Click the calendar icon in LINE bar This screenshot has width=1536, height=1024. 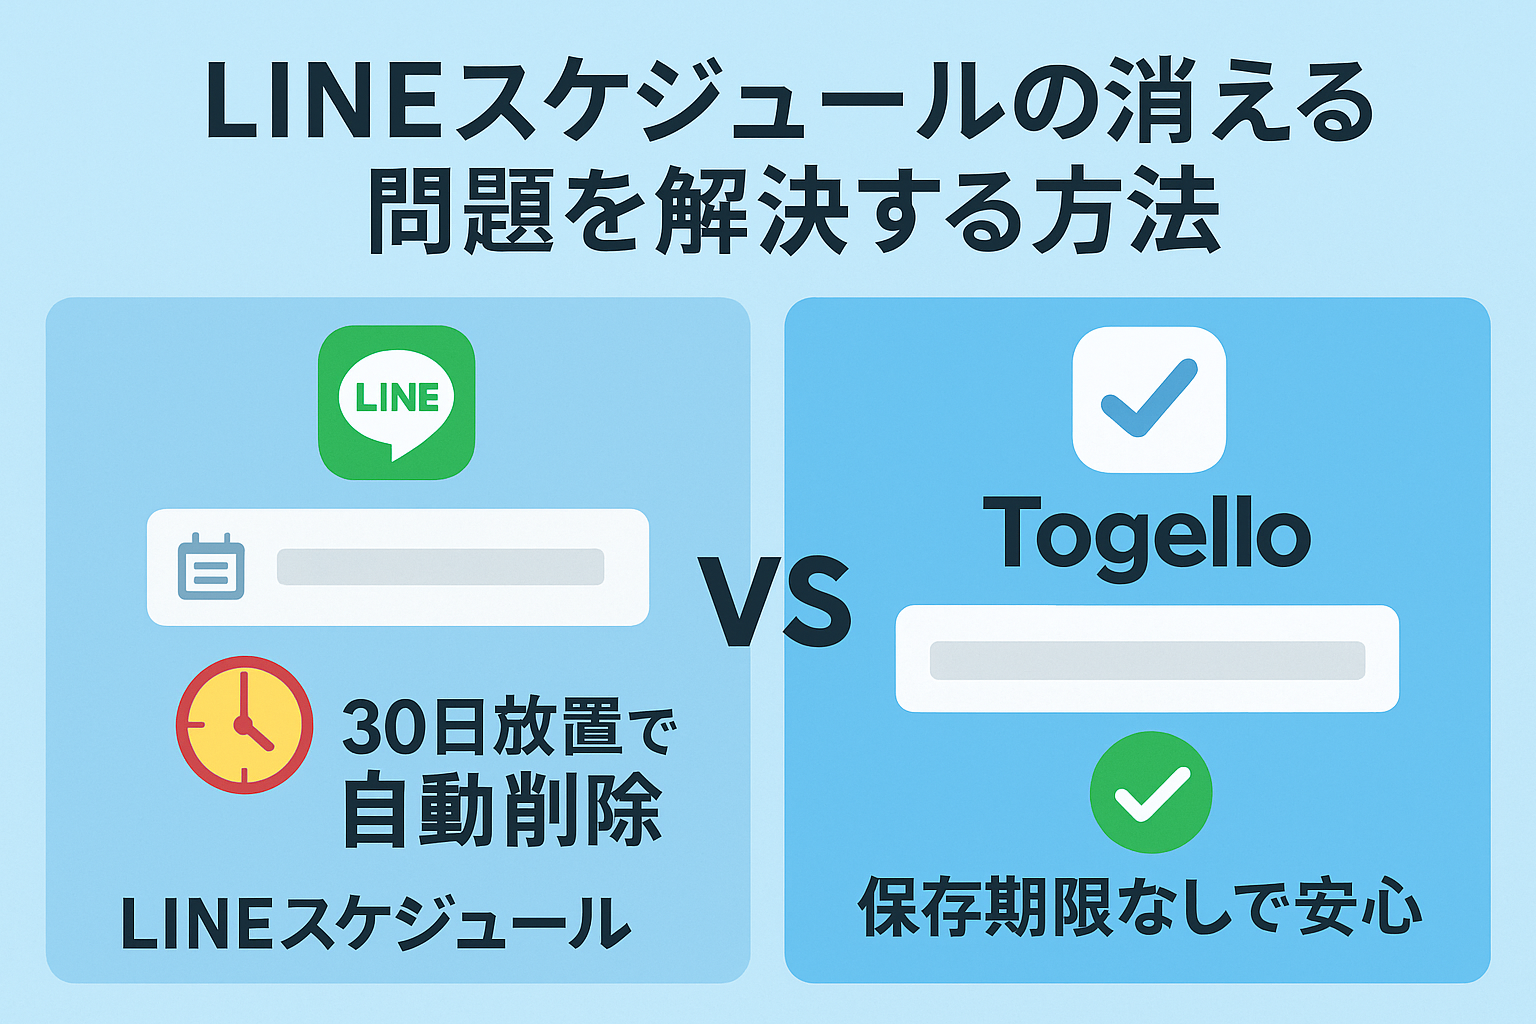[211, 567]
